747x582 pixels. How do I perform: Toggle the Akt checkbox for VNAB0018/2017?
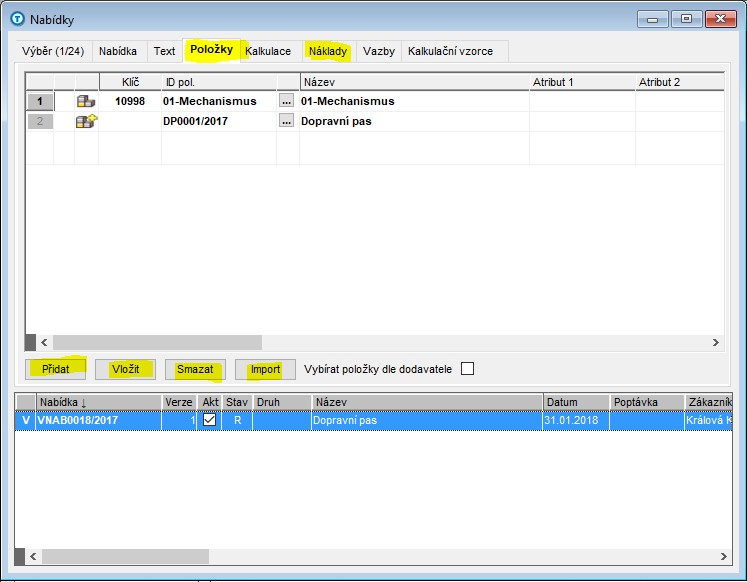pos(209,421)
